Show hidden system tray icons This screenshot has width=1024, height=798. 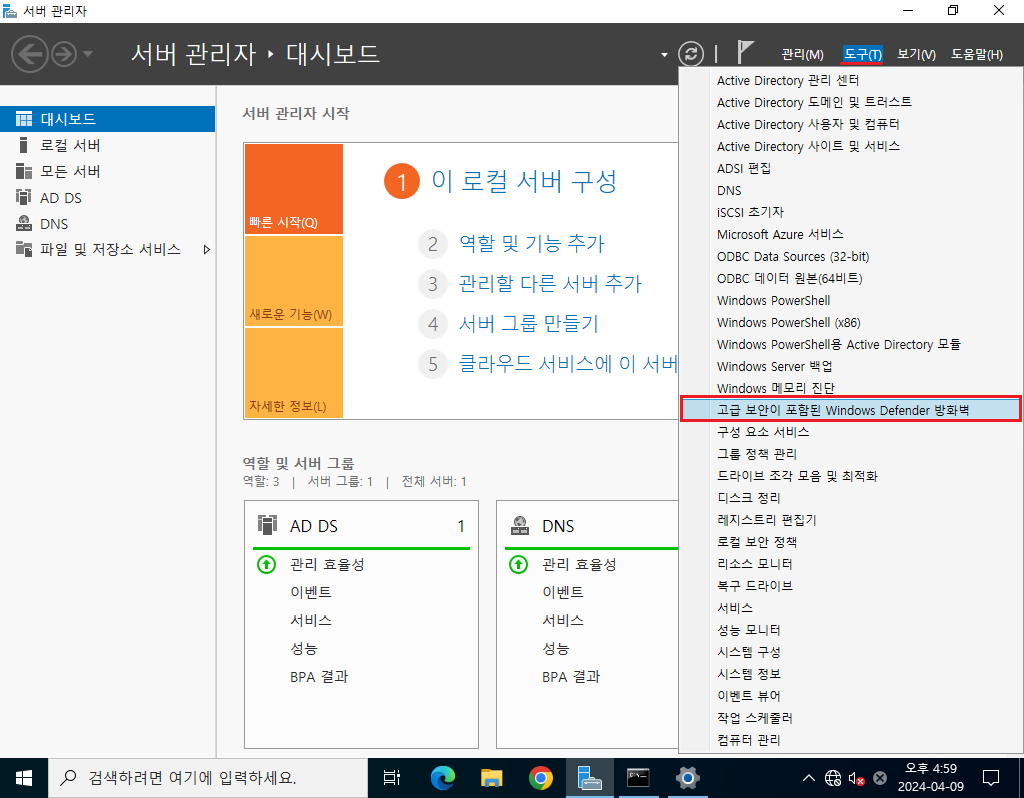click(x=808, y=778)
